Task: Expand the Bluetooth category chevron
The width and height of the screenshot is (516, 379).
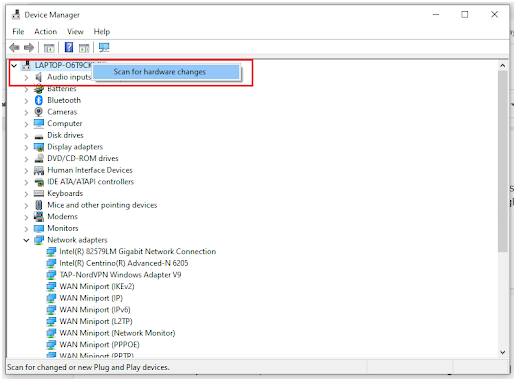Action: pyautogui.click(x=26, y=101)
